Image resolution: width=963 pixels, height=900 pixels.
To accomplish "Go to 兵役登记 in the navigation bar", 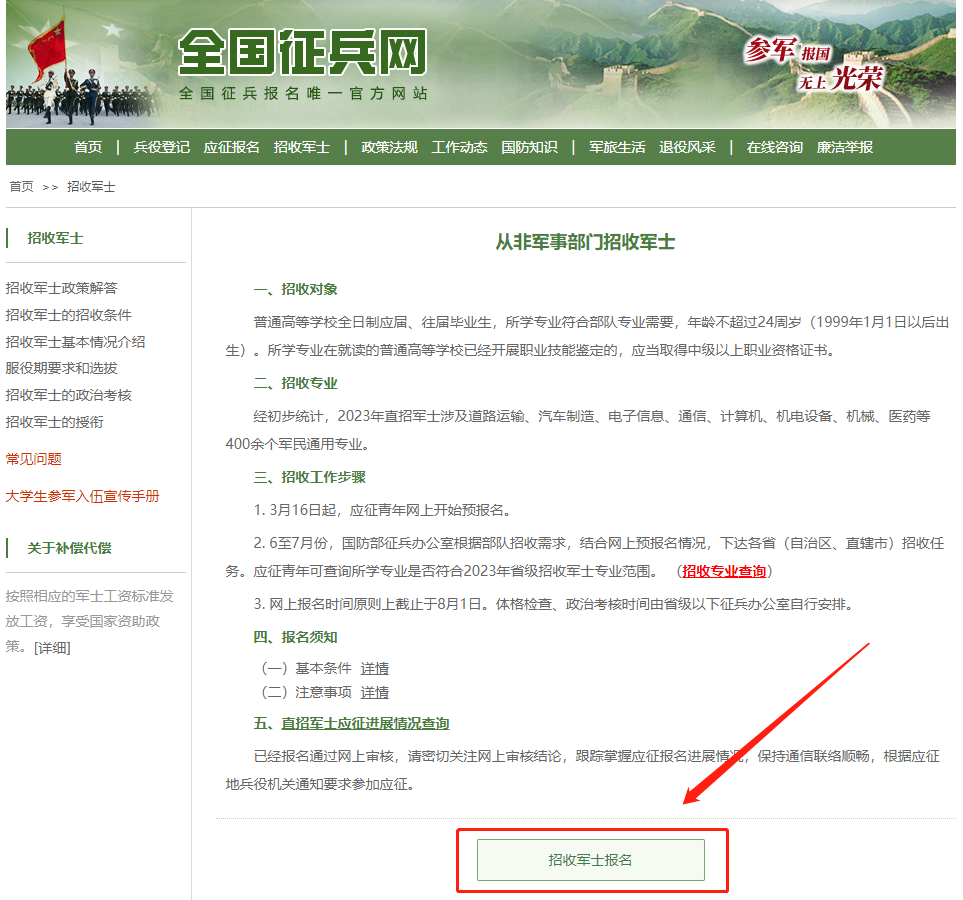I will pos(161,147).
